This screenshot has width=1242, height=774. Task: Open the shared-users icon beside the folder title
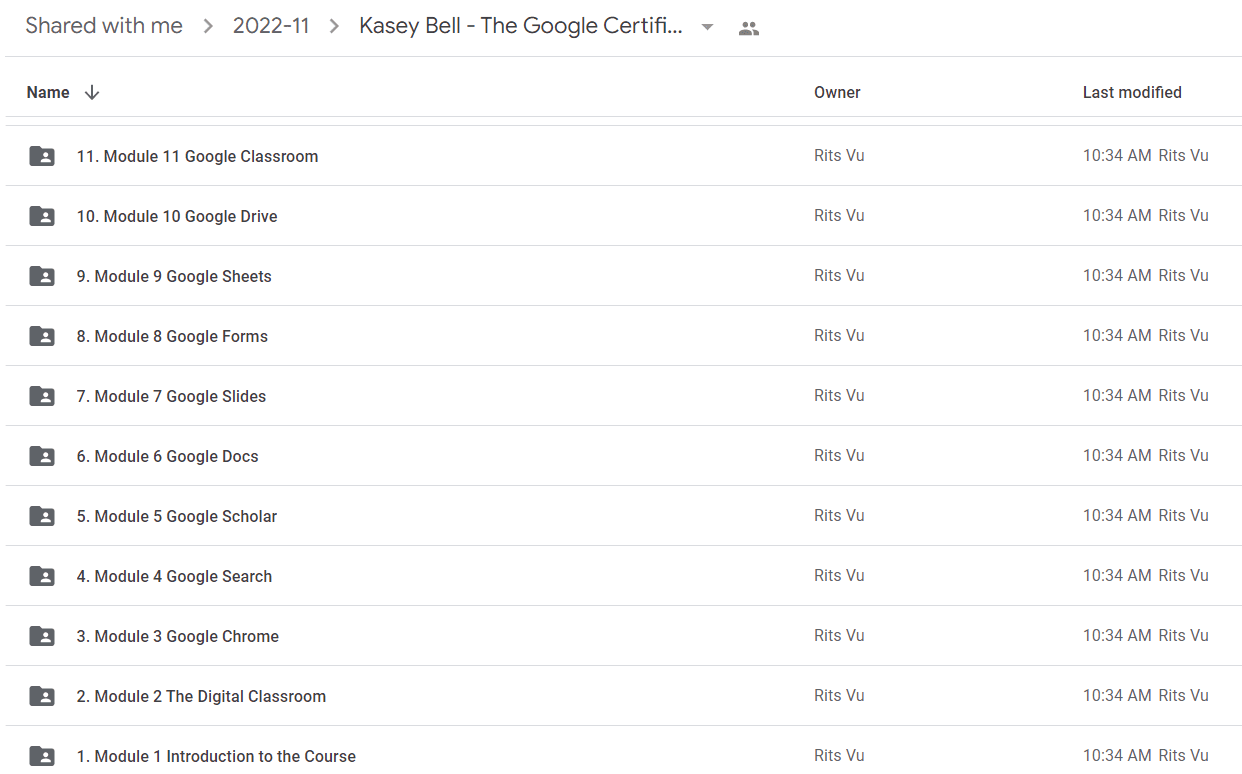[x=748, y=28]
